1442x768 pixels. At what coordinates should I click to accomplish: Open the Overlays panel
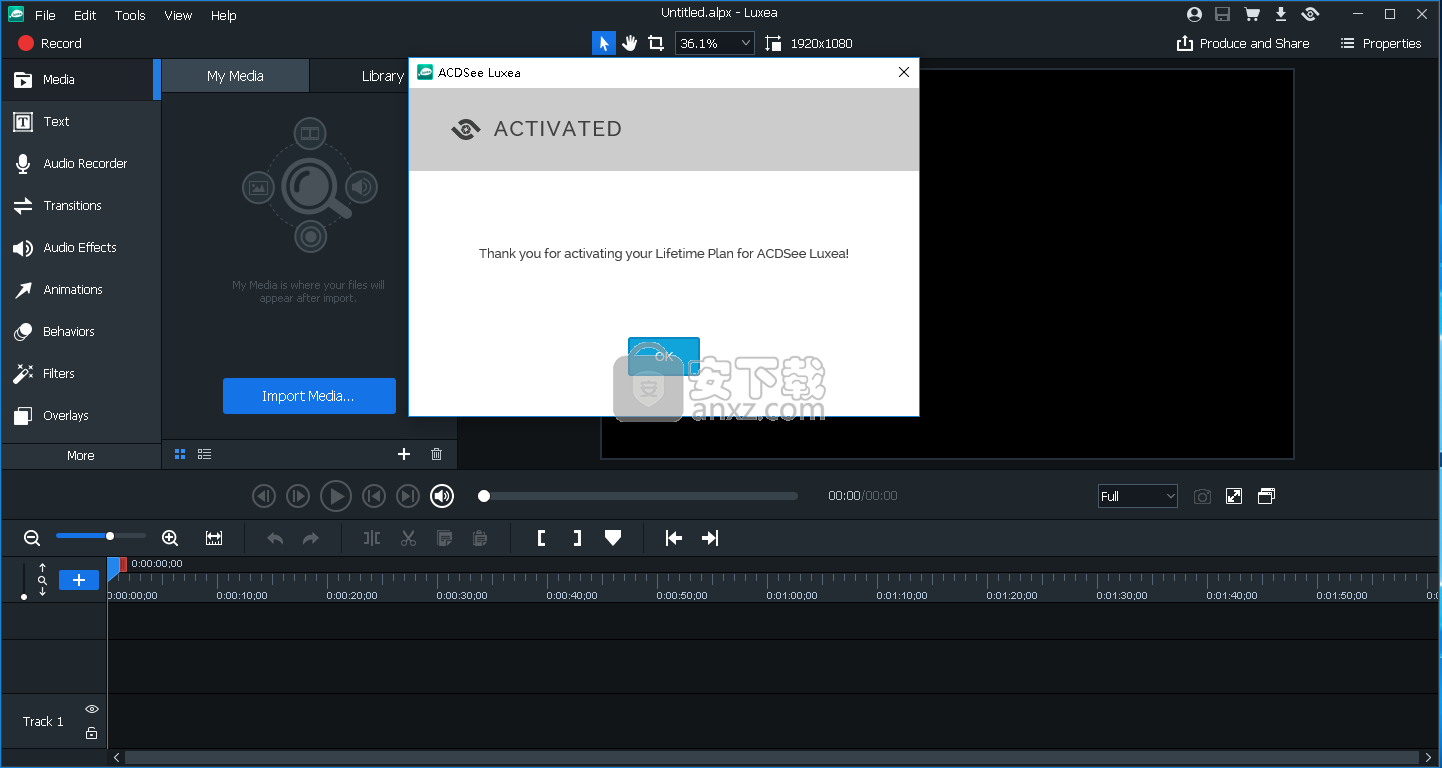80,415
